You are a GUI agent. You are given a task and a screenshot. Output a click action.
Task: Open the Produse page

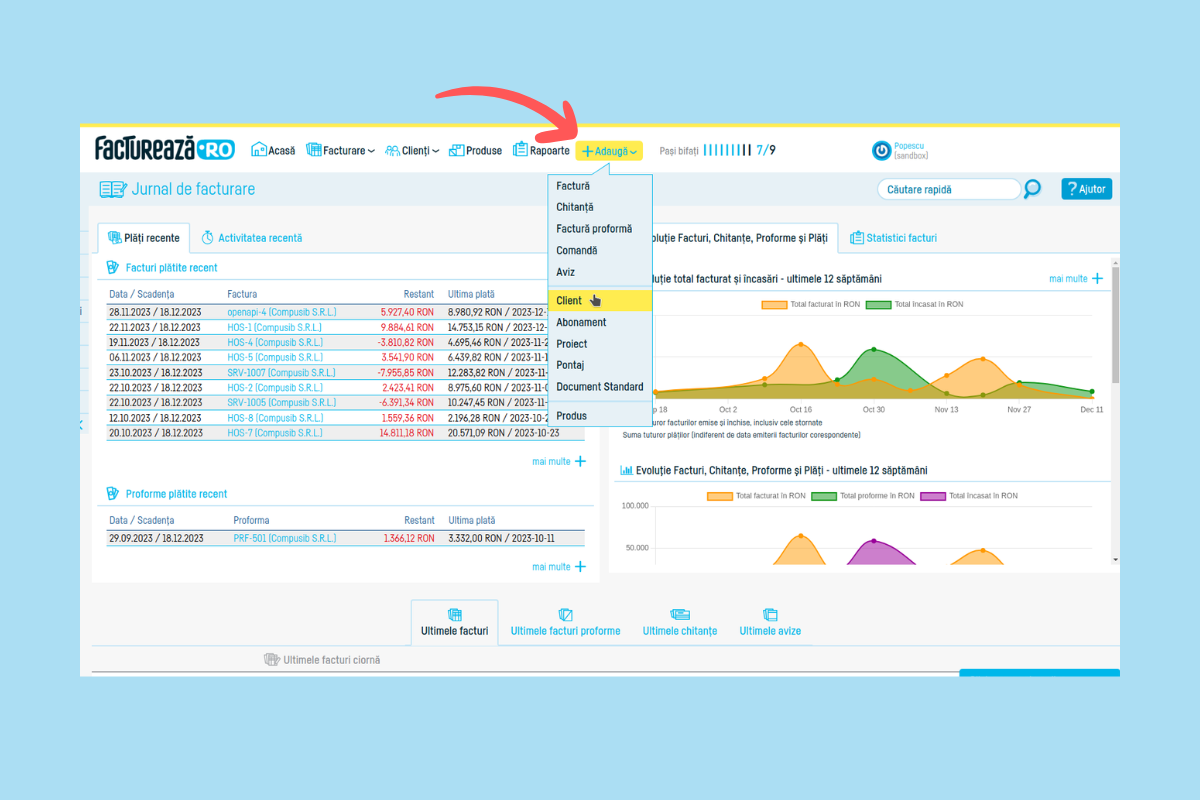point(475,151)
